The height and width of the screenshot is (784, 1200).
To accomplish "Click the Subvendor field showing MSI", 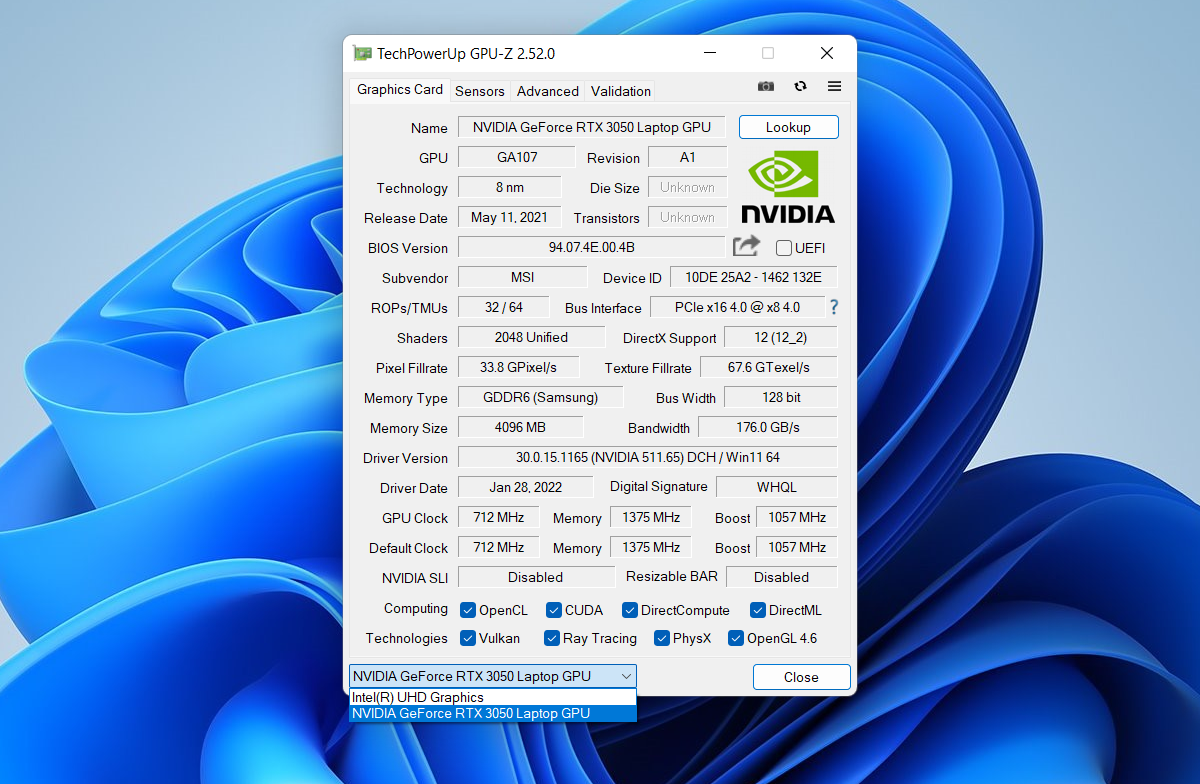I will [x=523, y=277].
